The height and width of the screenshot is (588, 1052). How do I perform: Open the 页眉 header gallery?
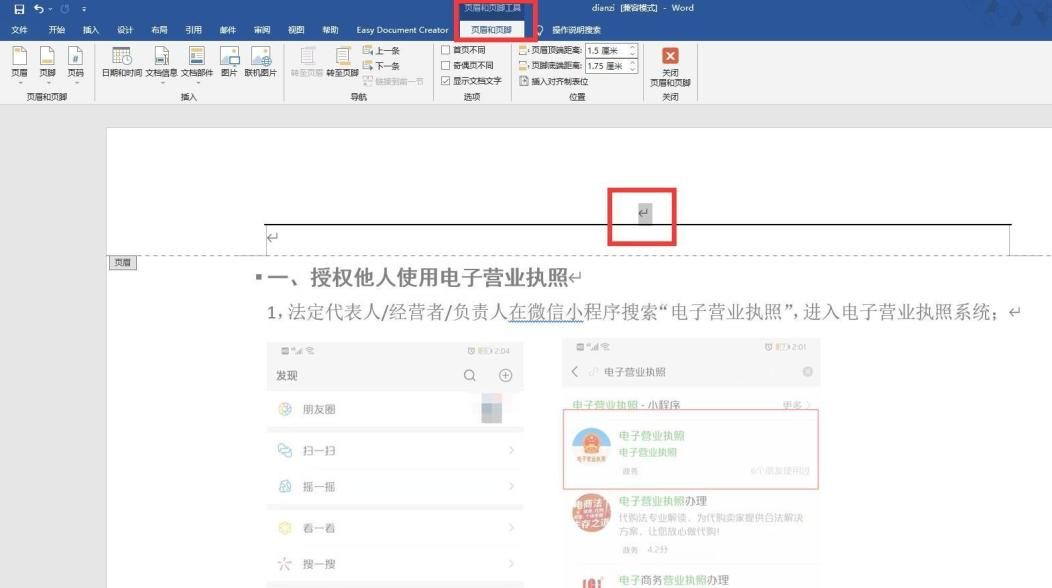pyautogui.click(x=19, y=62)
